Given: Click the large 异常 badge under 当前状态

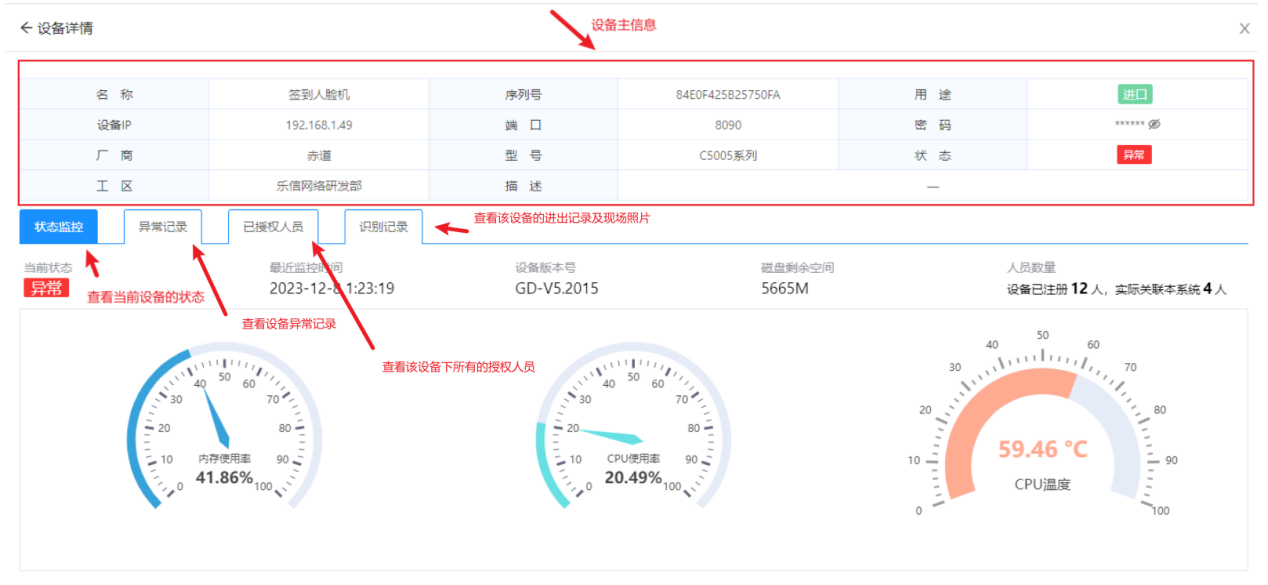Looking at the screenshot, I should pyautogui.click(x=45, y=289).
